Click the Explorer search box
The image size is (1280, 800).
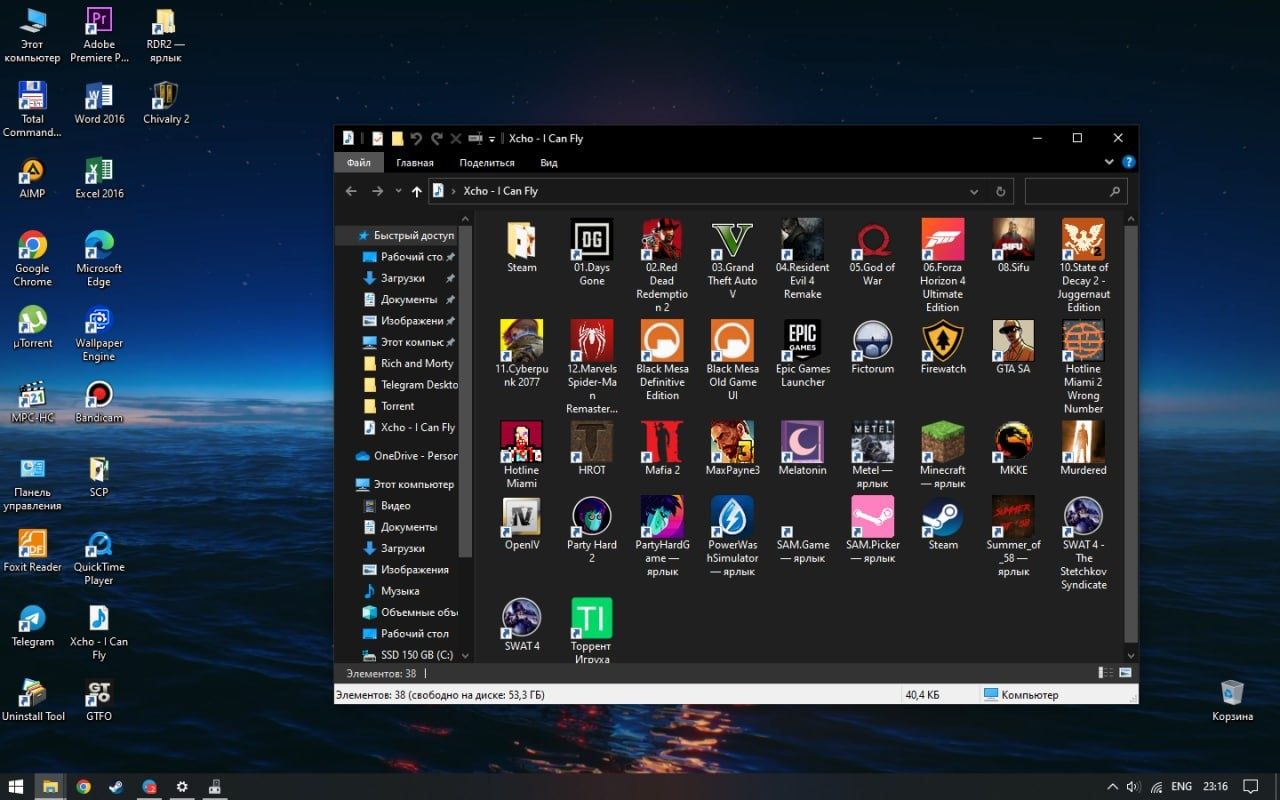coord(1076,191)
